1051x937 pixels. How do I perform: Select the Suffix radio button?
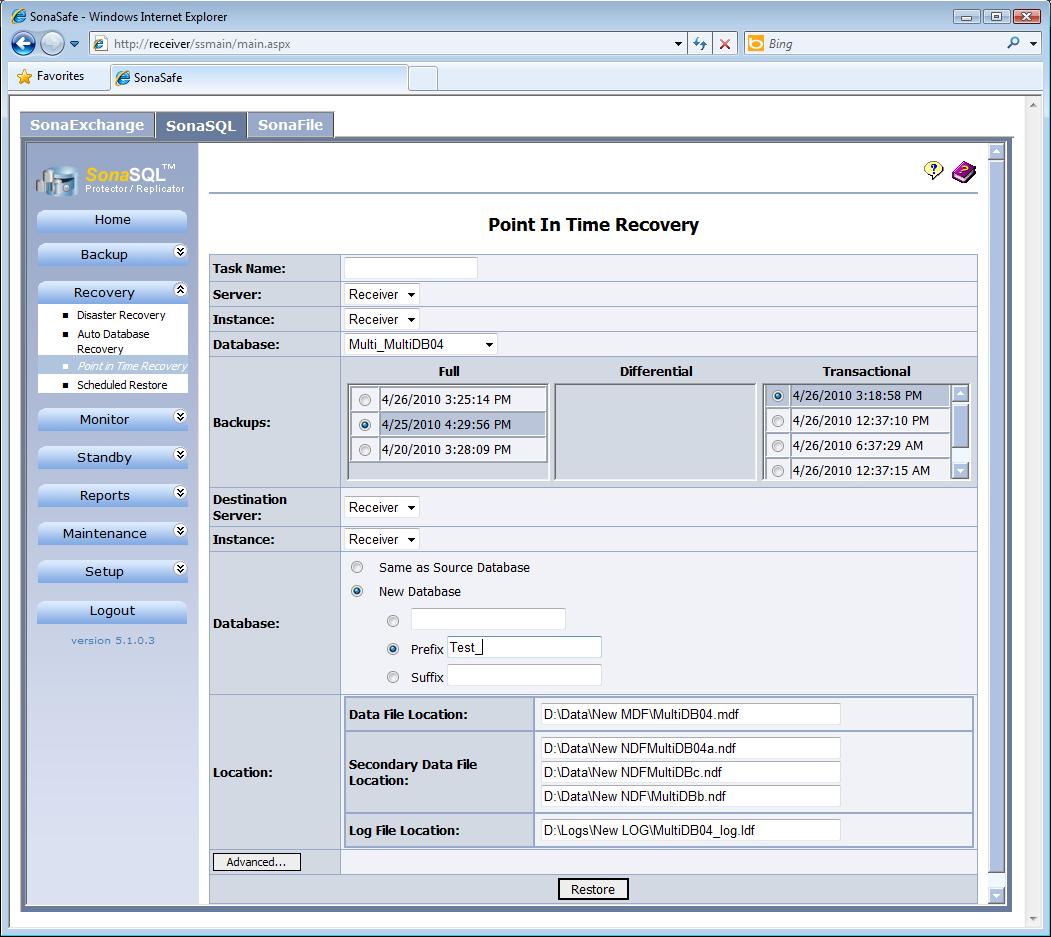pyautogui.click(x=393, y=677)
